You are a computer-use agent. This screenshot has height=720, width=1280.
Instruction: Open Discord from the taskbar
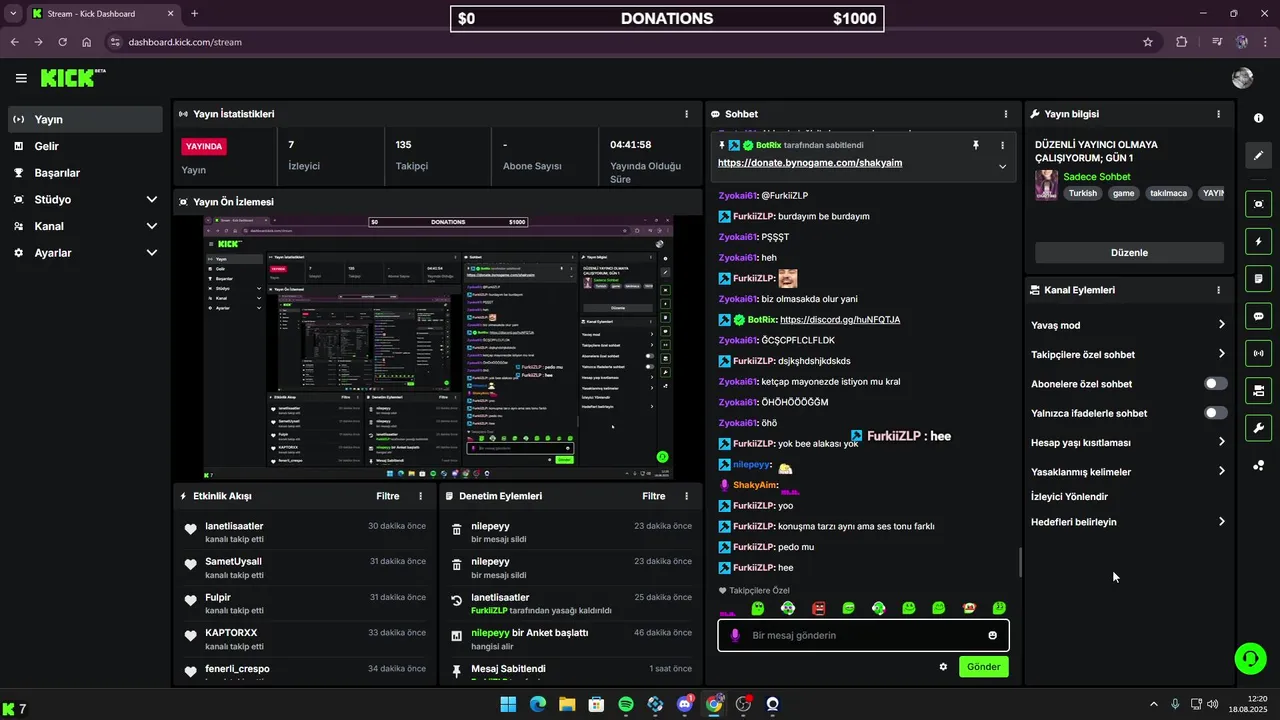pyautogui.click(x=685, y=704)
